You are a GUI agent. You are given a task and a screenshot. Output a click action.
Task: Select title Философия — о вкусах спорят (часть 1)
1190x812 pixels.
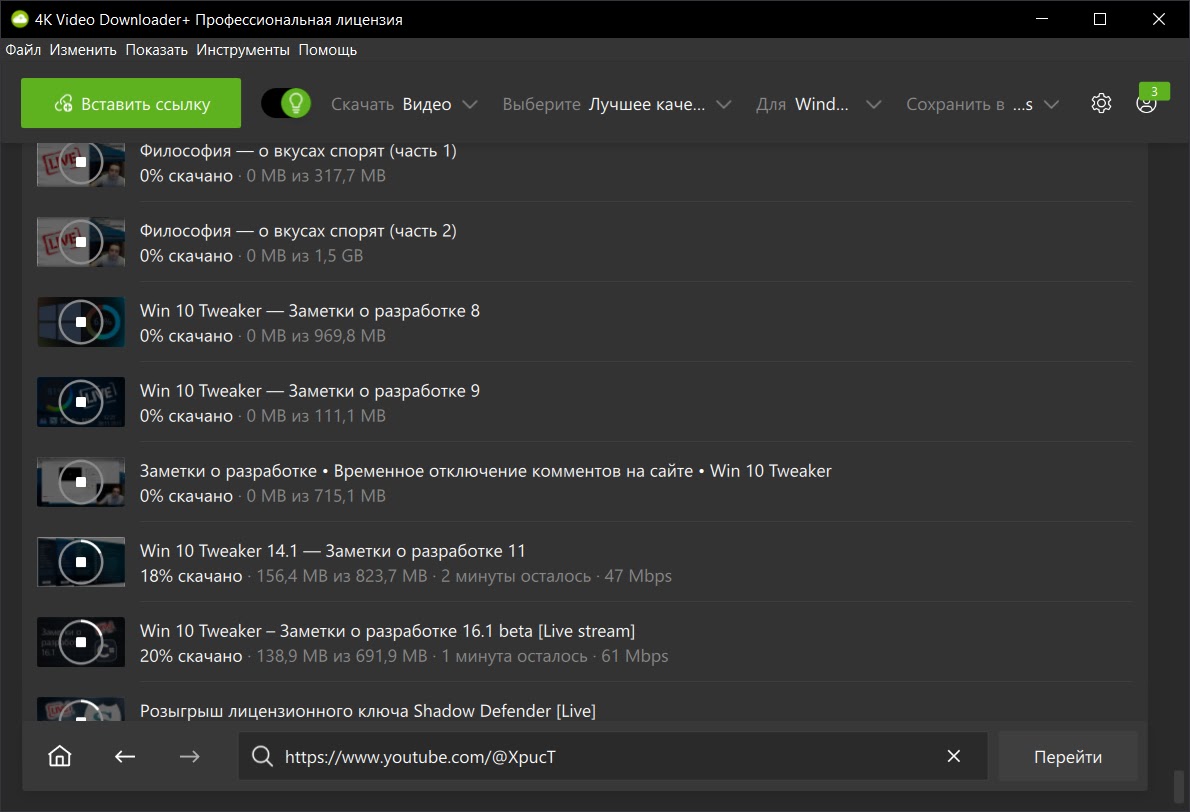(298, 151)
